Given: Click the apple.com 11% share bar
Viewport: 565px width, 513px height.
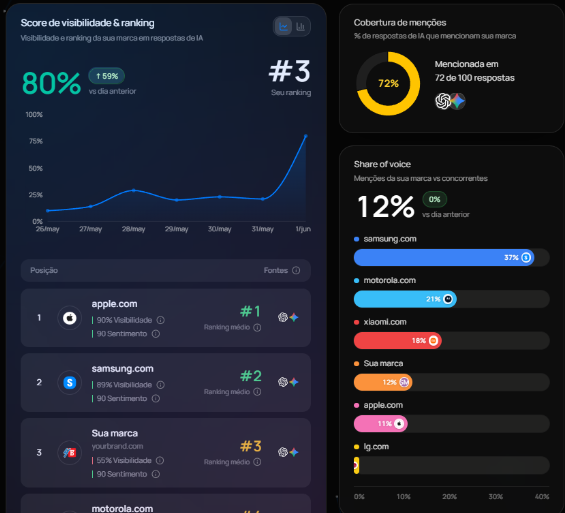Looking at the screenshot, I should pyautogui.click(x=381, y=423).
